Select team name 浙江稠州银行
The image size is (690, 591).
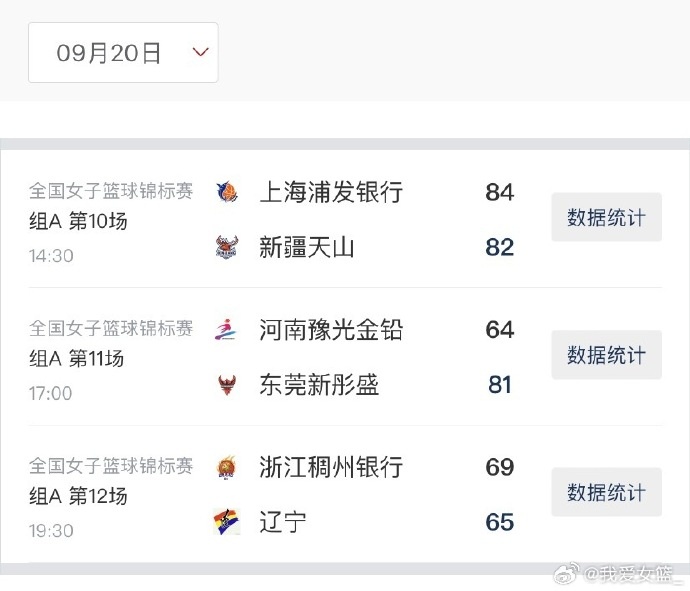(x=331, y=467)
